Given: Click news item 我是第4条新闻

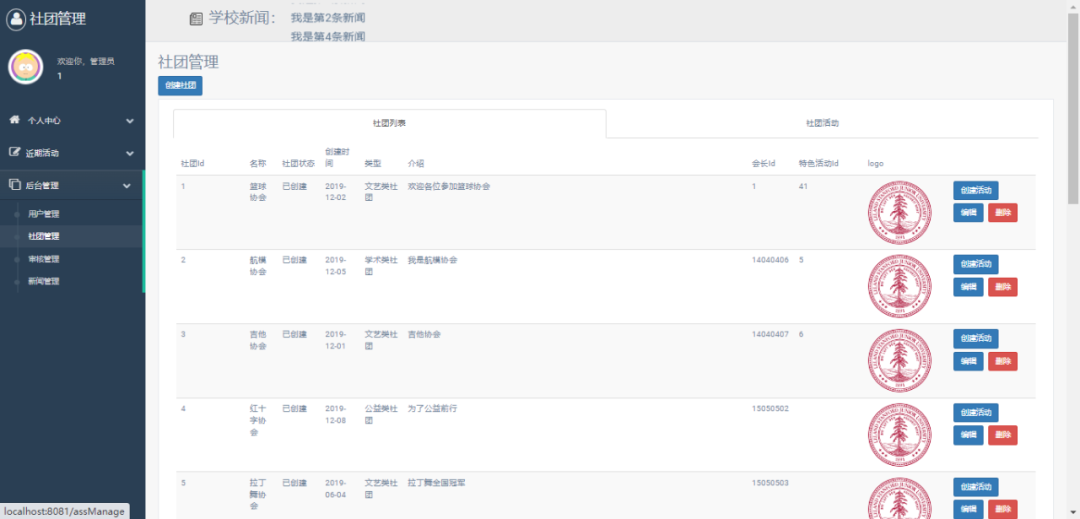Looking at the screenshot, I should pos(328,36).
